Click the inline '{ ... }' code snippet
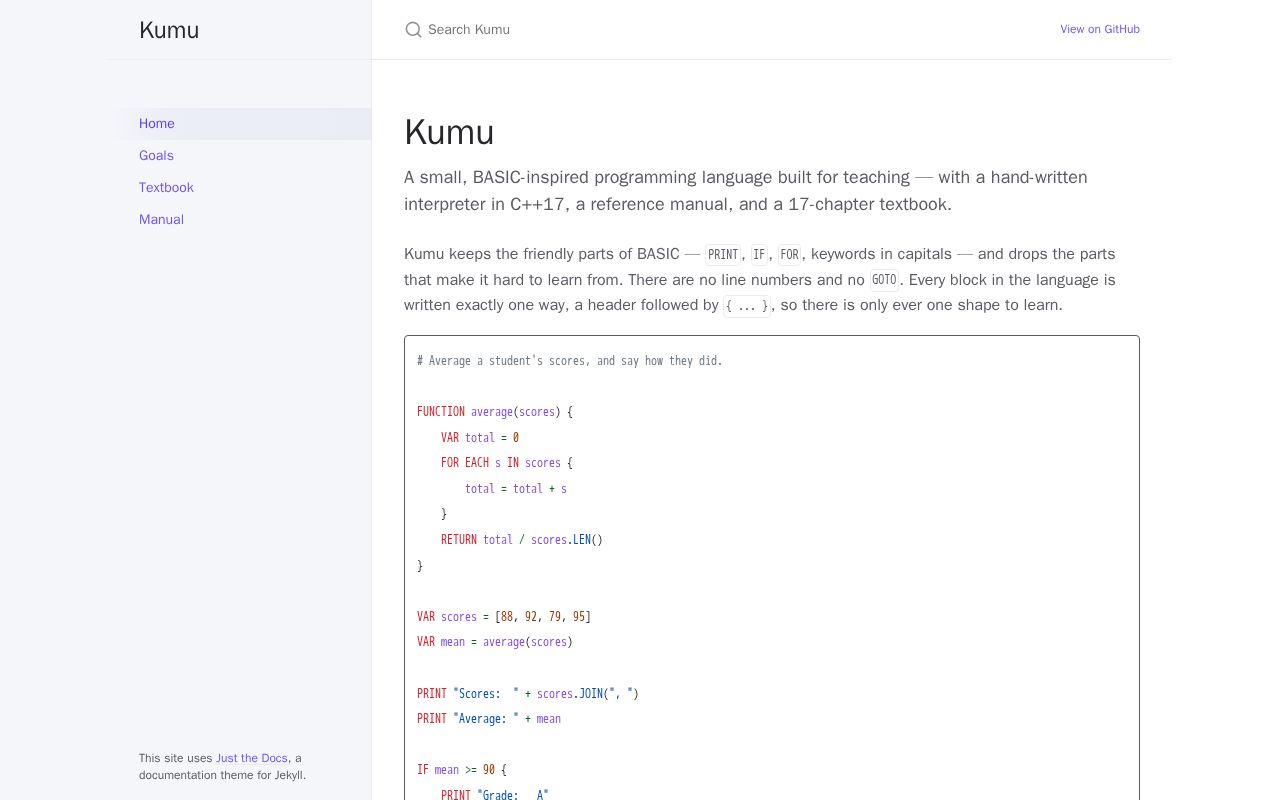This screenshot has height=800, width=1280. tap(747, 306)
